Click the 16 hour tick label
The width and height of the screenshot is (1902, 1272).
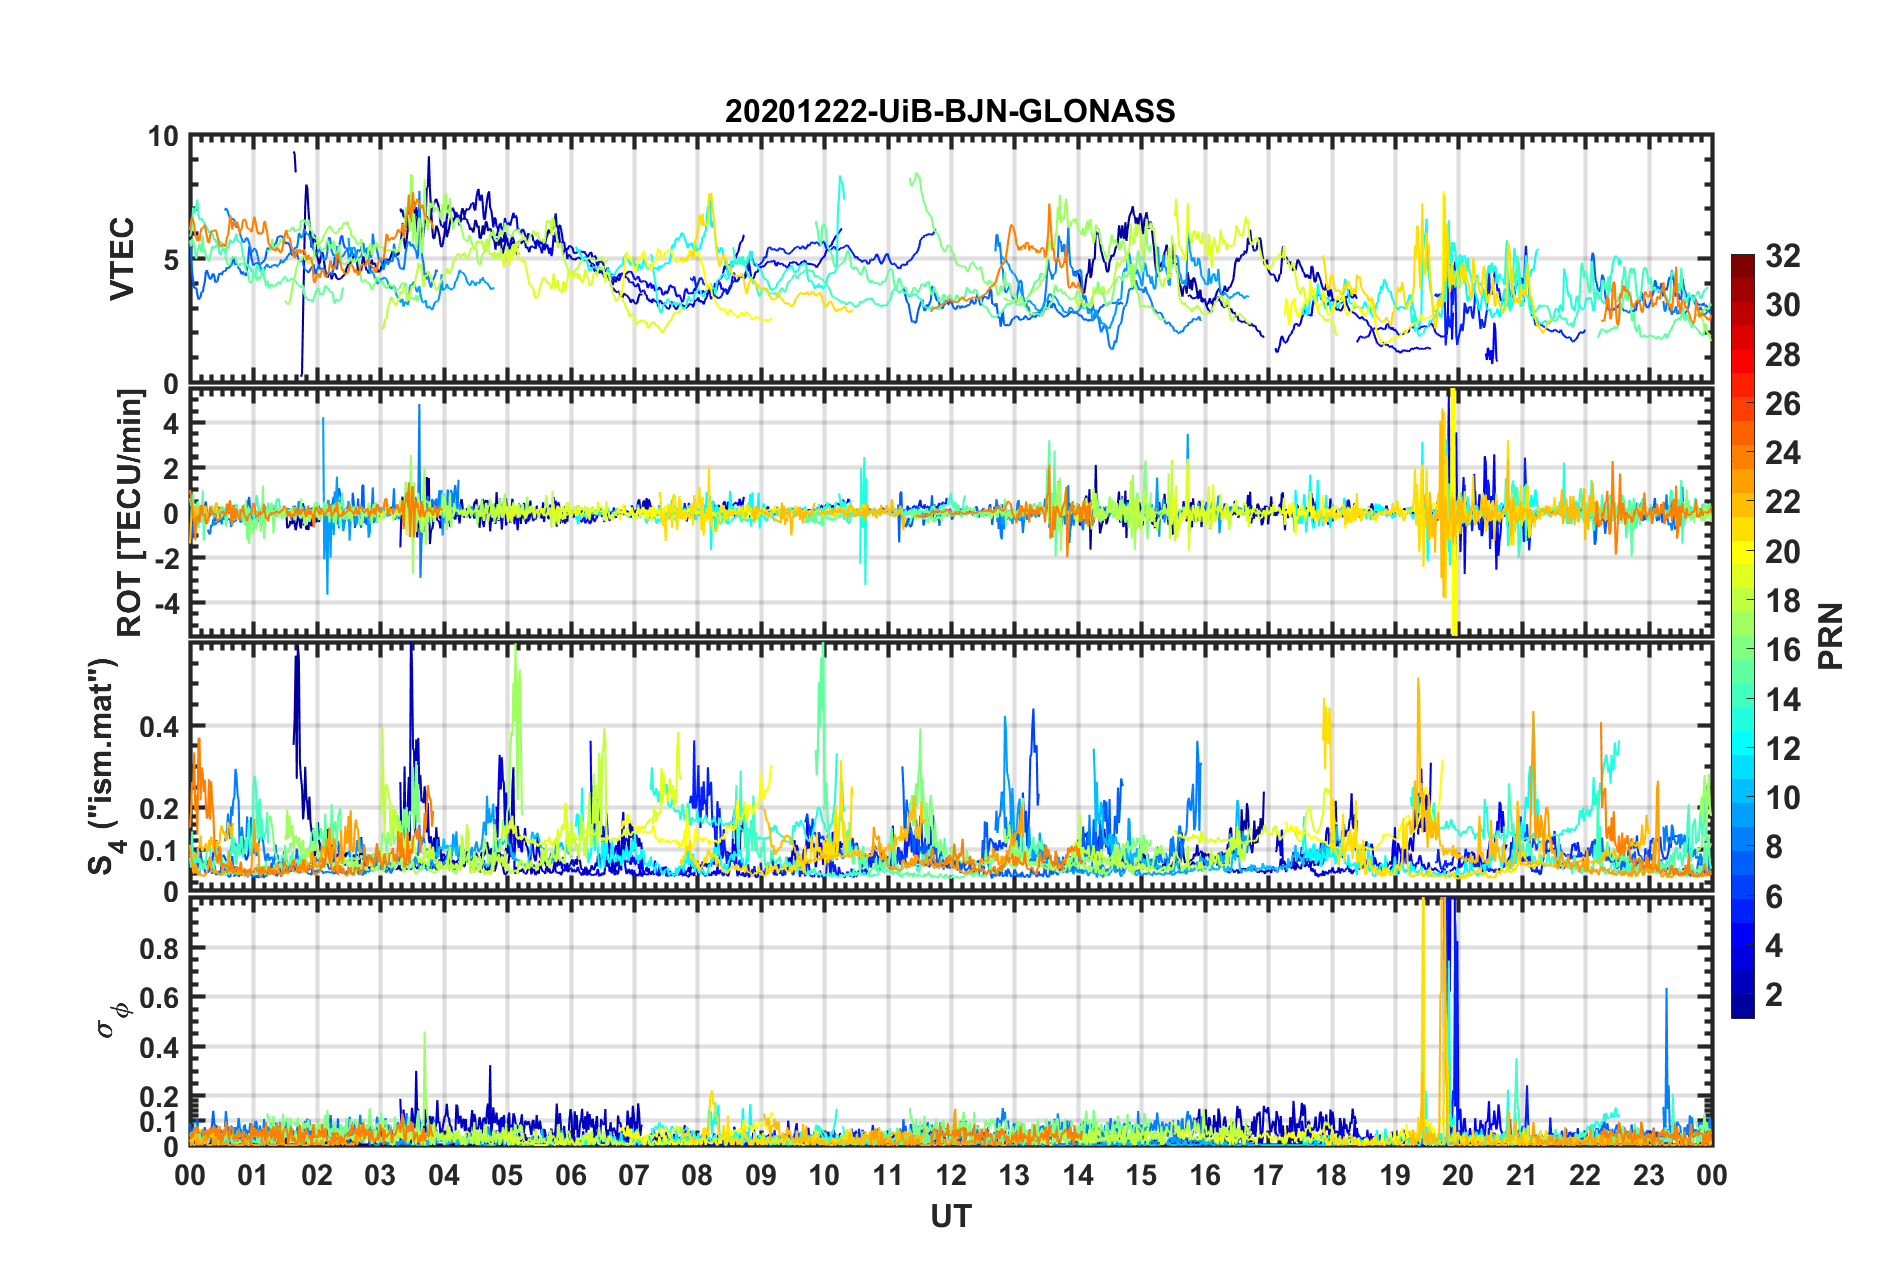[1205, 1175]
